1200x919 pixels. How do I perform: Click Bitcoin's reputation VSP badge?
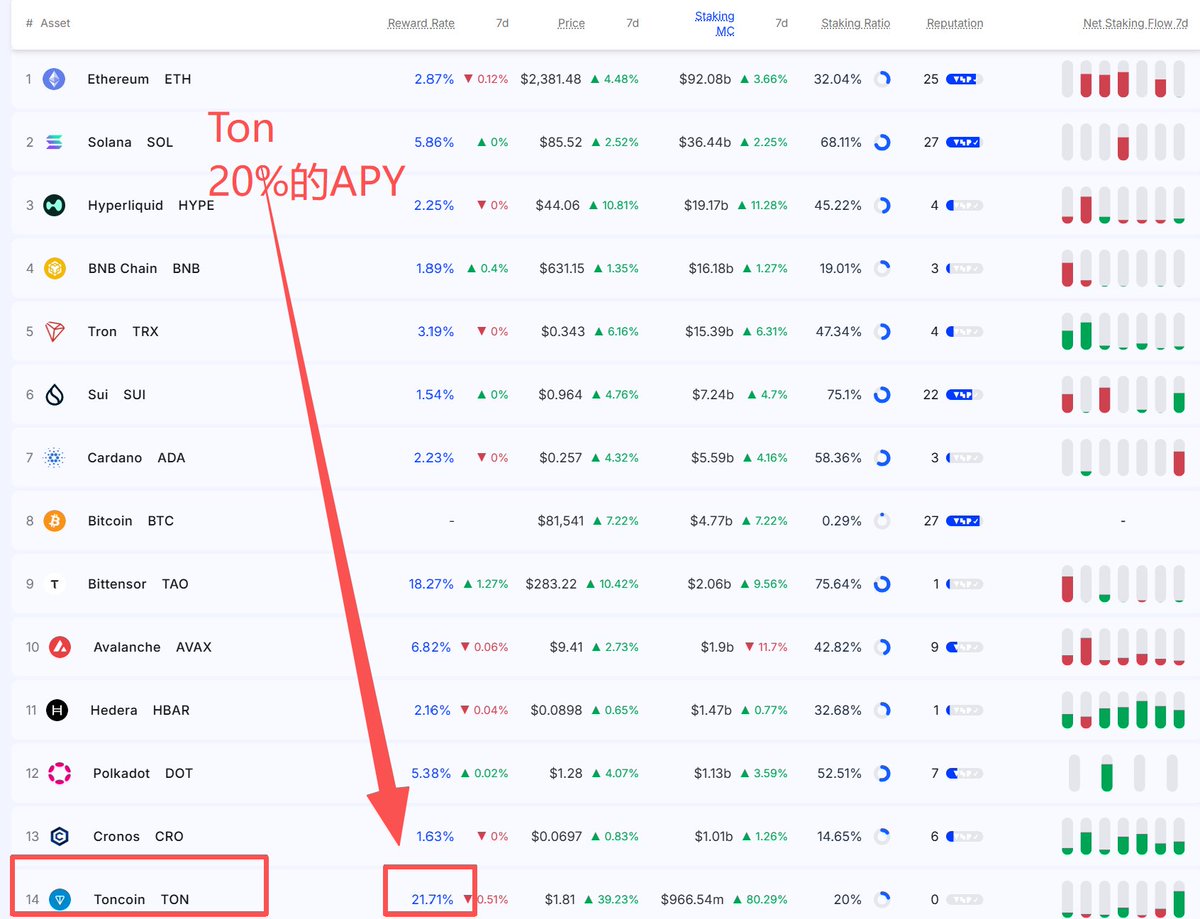[x=964, y=521]
